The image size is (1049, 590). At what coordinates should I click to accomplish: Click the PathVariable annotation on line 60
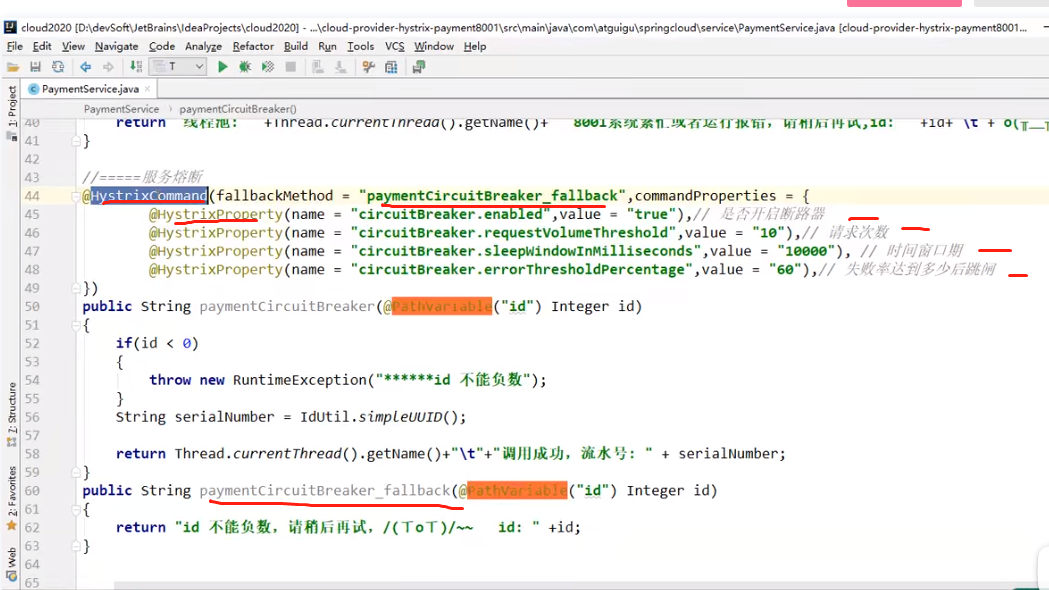517,490
